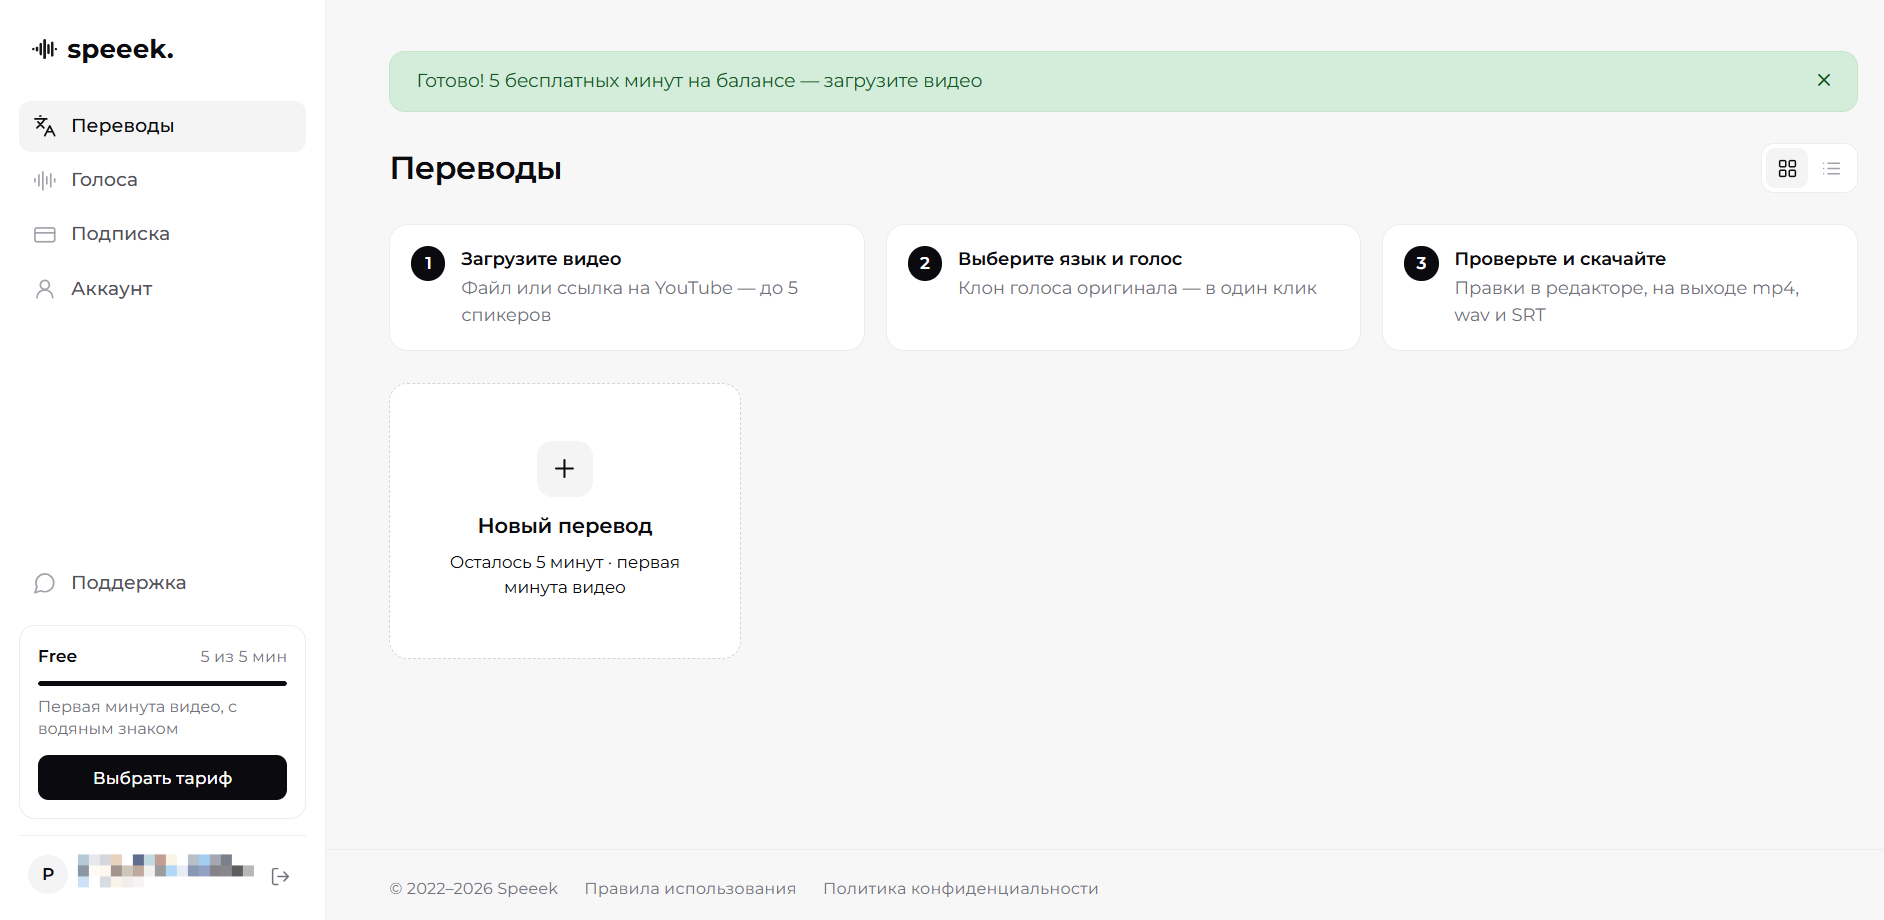Click the profile avatar with letter Р
Viewport: 1884px width, 920px height.
(x=48, y=874)
